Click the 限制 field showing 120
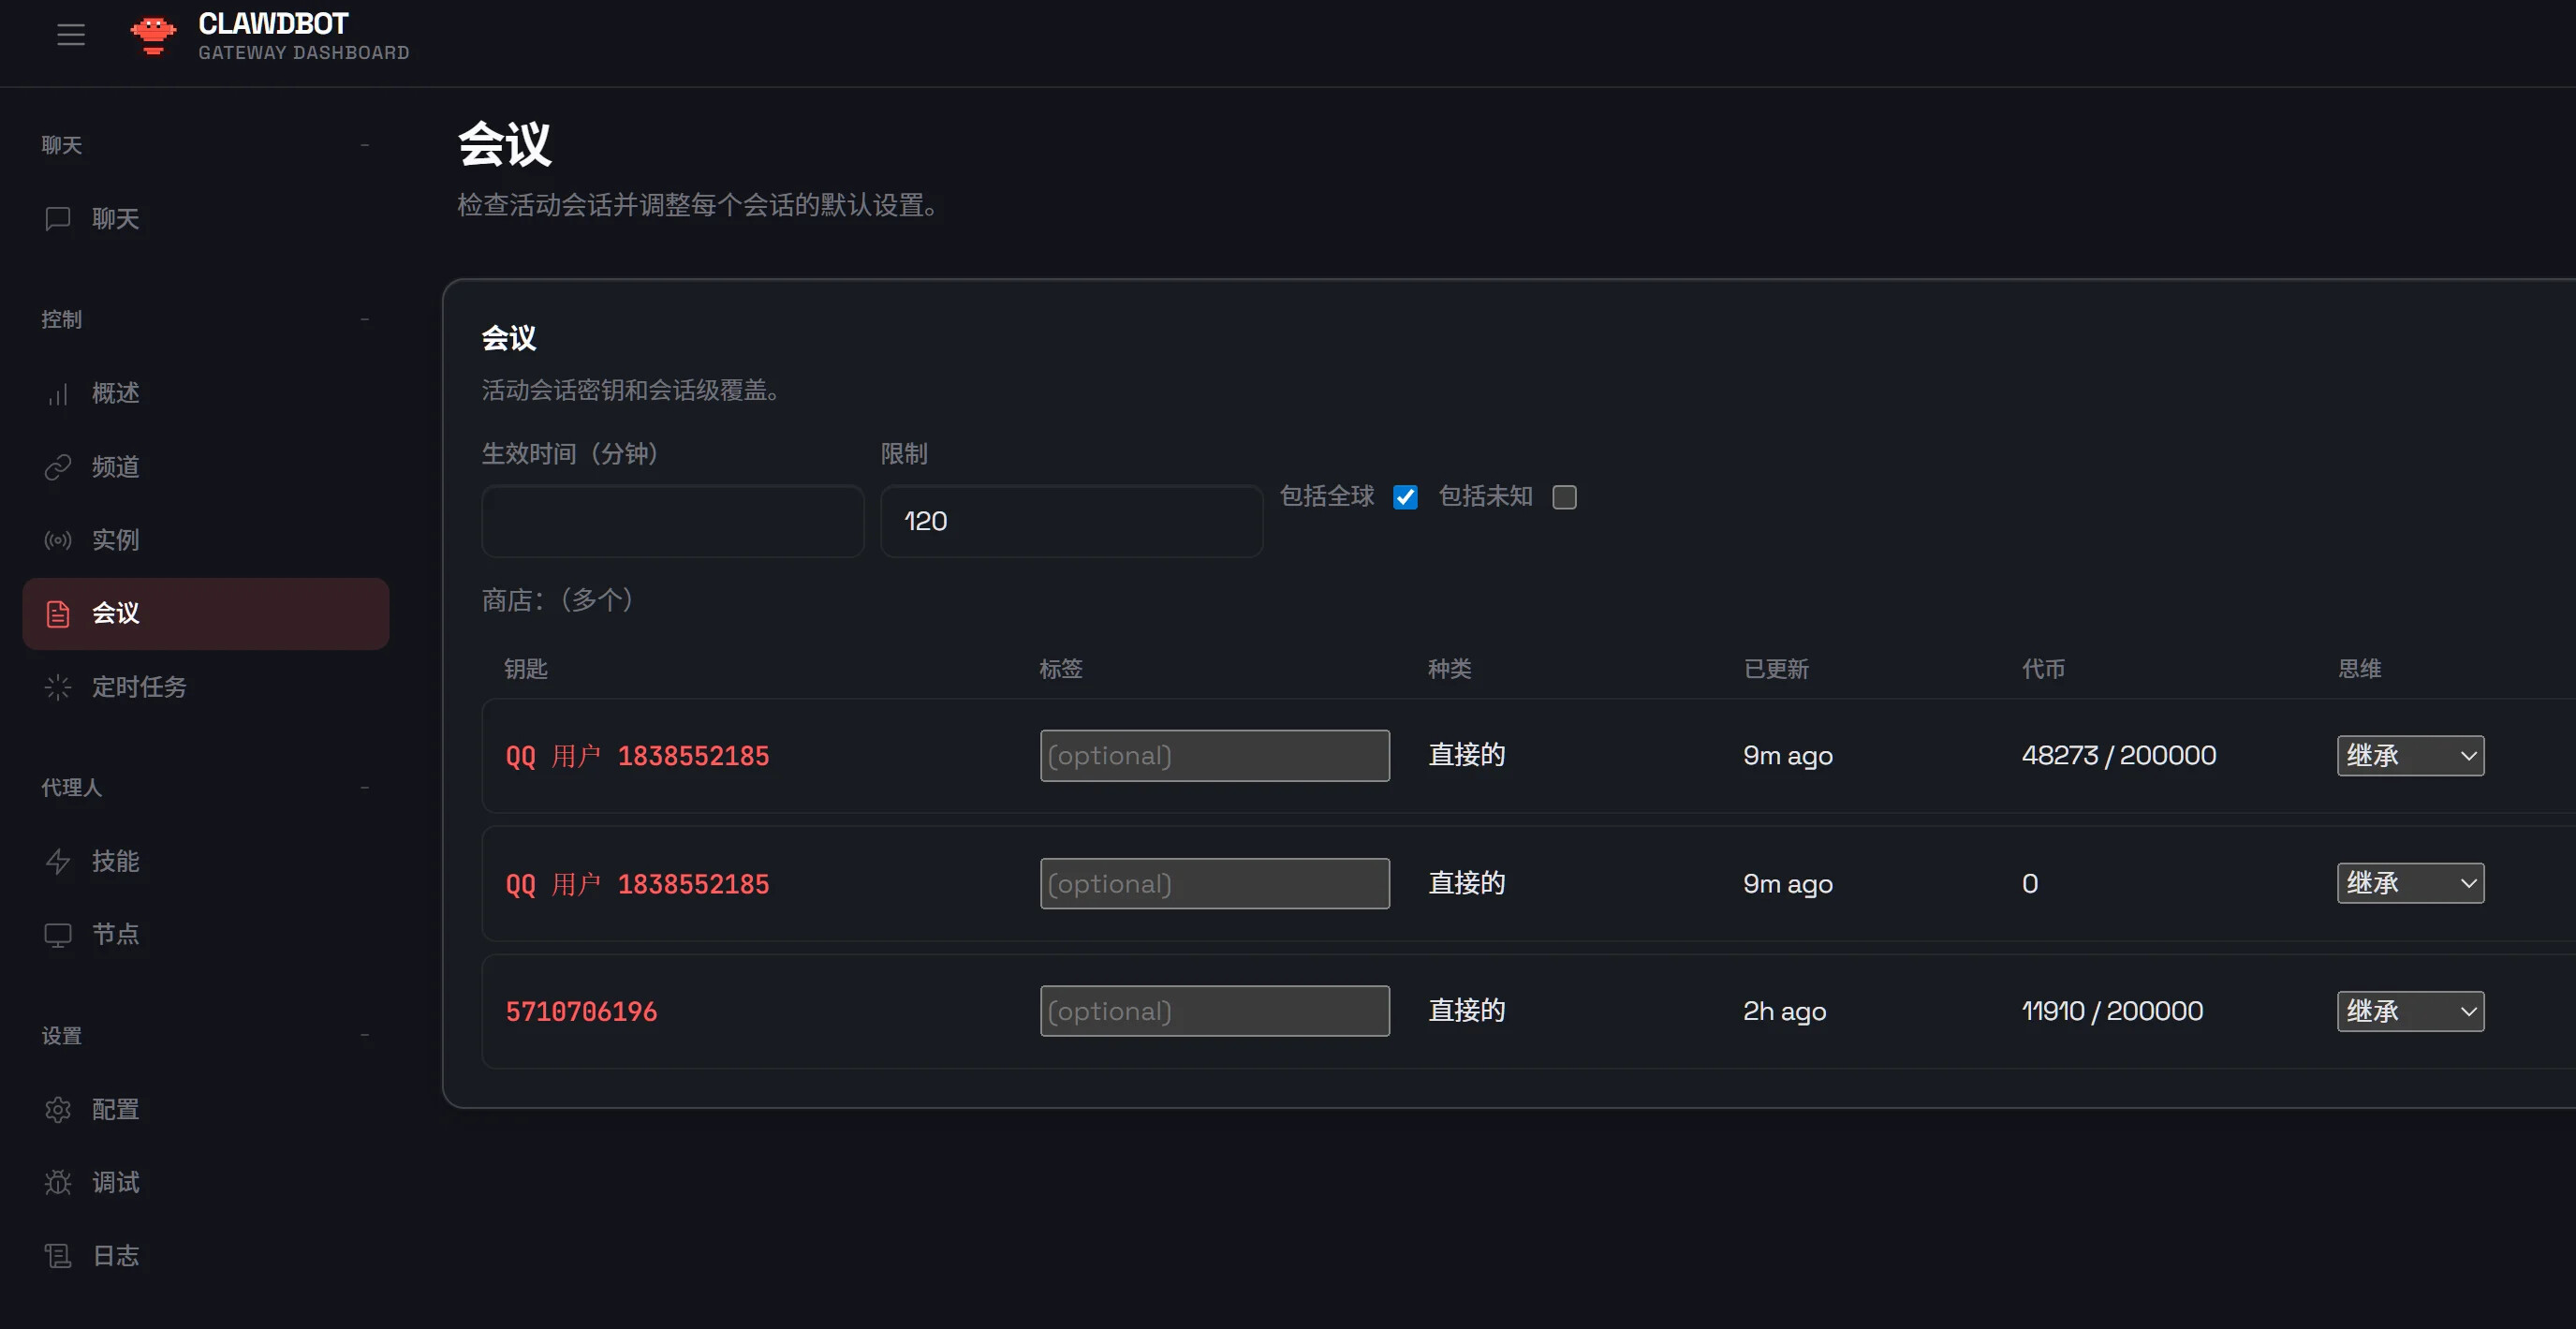The width and height of the screenshot is (2576, 1329). 1071,521
